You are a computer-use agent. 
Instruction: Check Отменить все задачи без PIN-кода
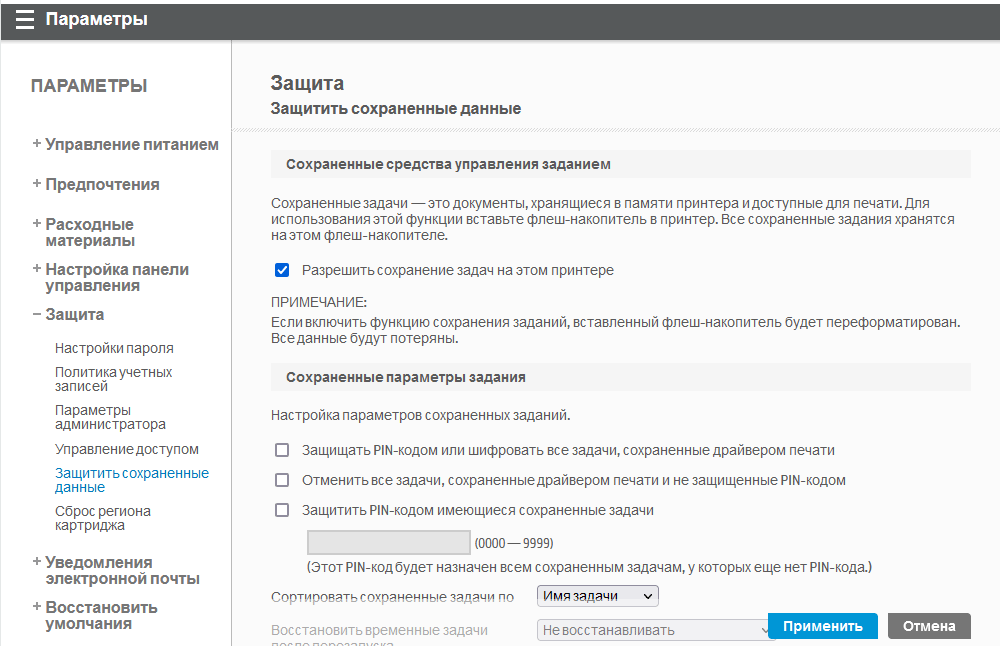[x=282, y=480]
